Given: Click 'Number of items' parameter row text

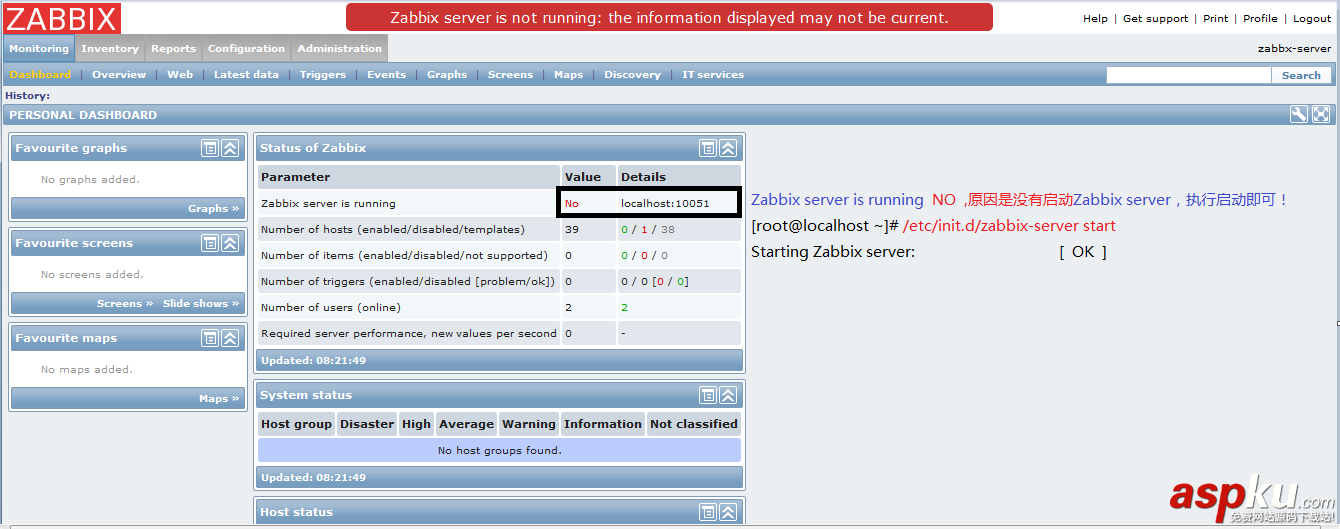Looking at the screenshot, I should coord(404,255).
